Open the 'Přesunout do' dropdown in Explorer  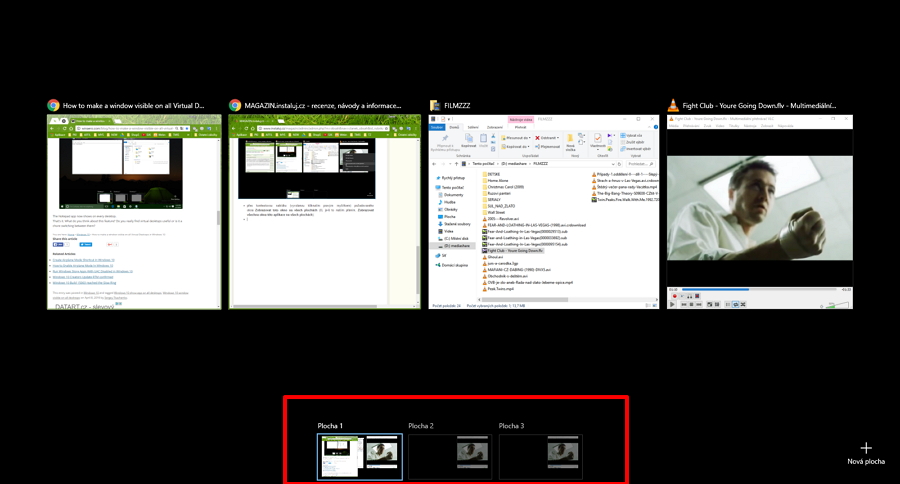[515, 138]
